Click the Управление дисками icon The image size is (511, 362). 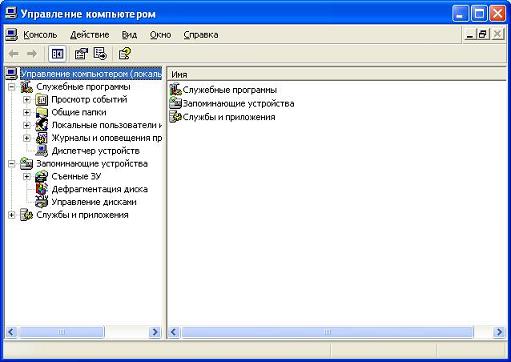[42, 202]
